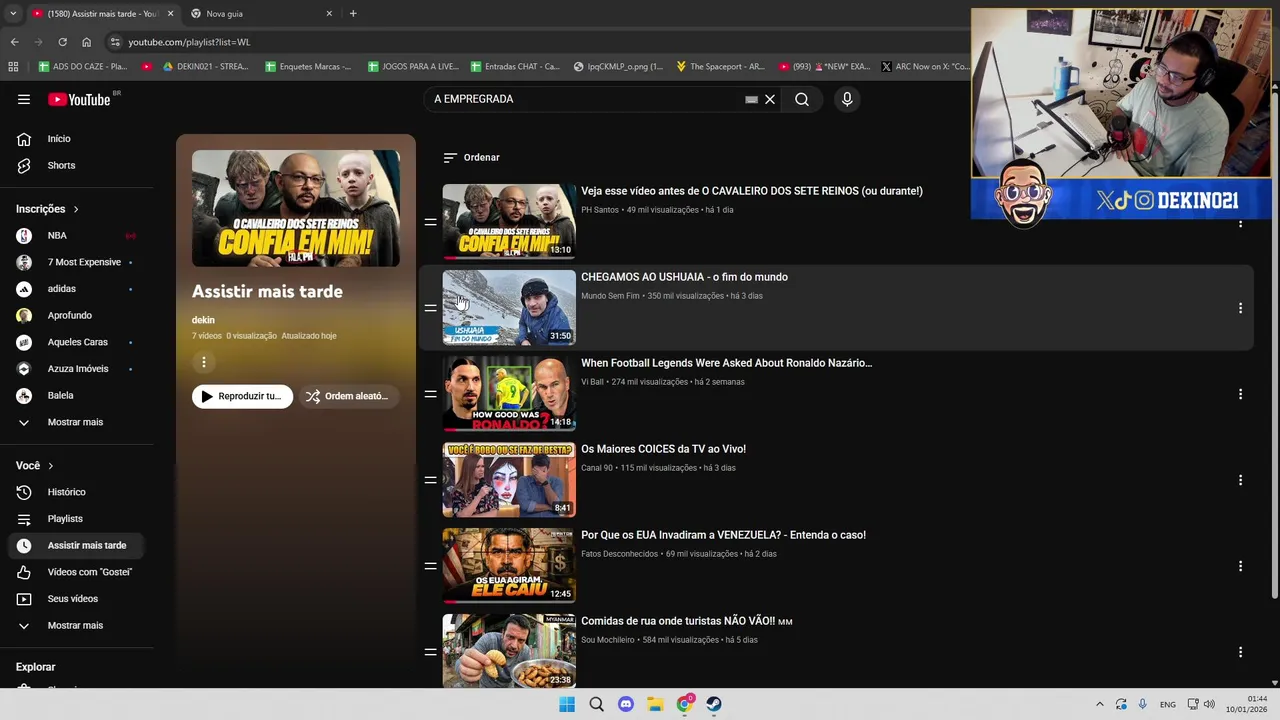The image size is (1280, 720).
Task: Close the Nova guia tab
Action: (x=329, y=14)
